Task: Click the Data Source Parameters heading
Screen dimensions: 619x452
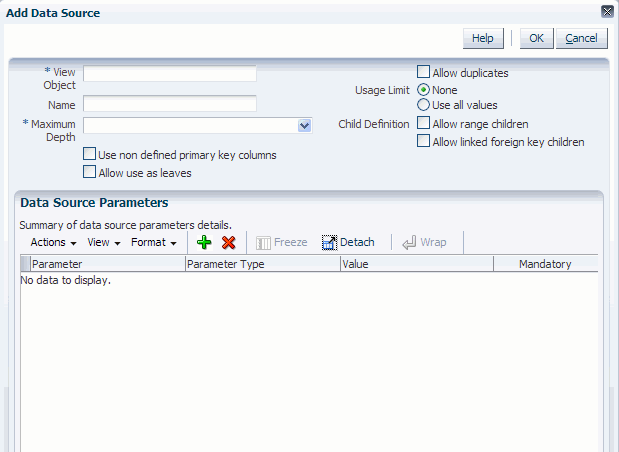Action: [94, 203]
